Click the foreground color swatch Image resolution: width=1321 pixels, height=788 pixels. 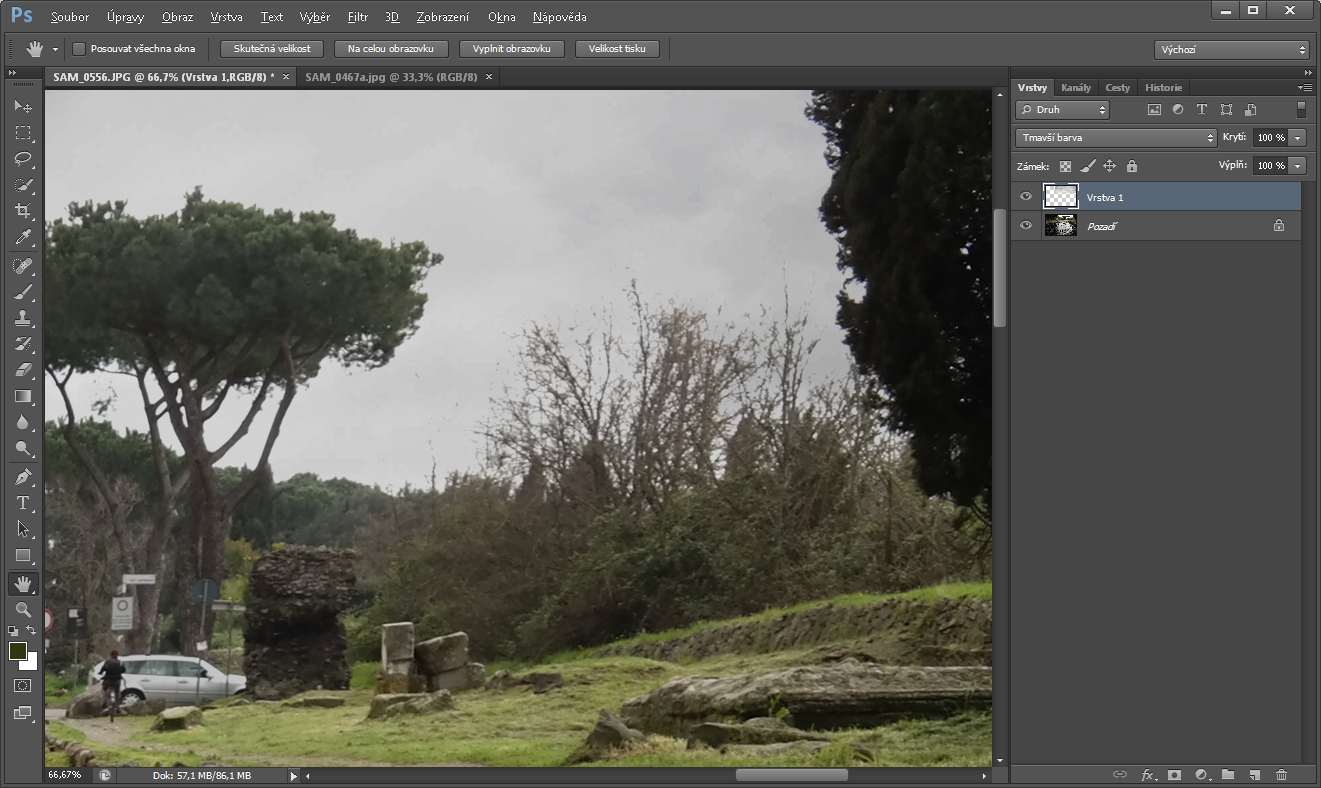click(x=18, y=651)
